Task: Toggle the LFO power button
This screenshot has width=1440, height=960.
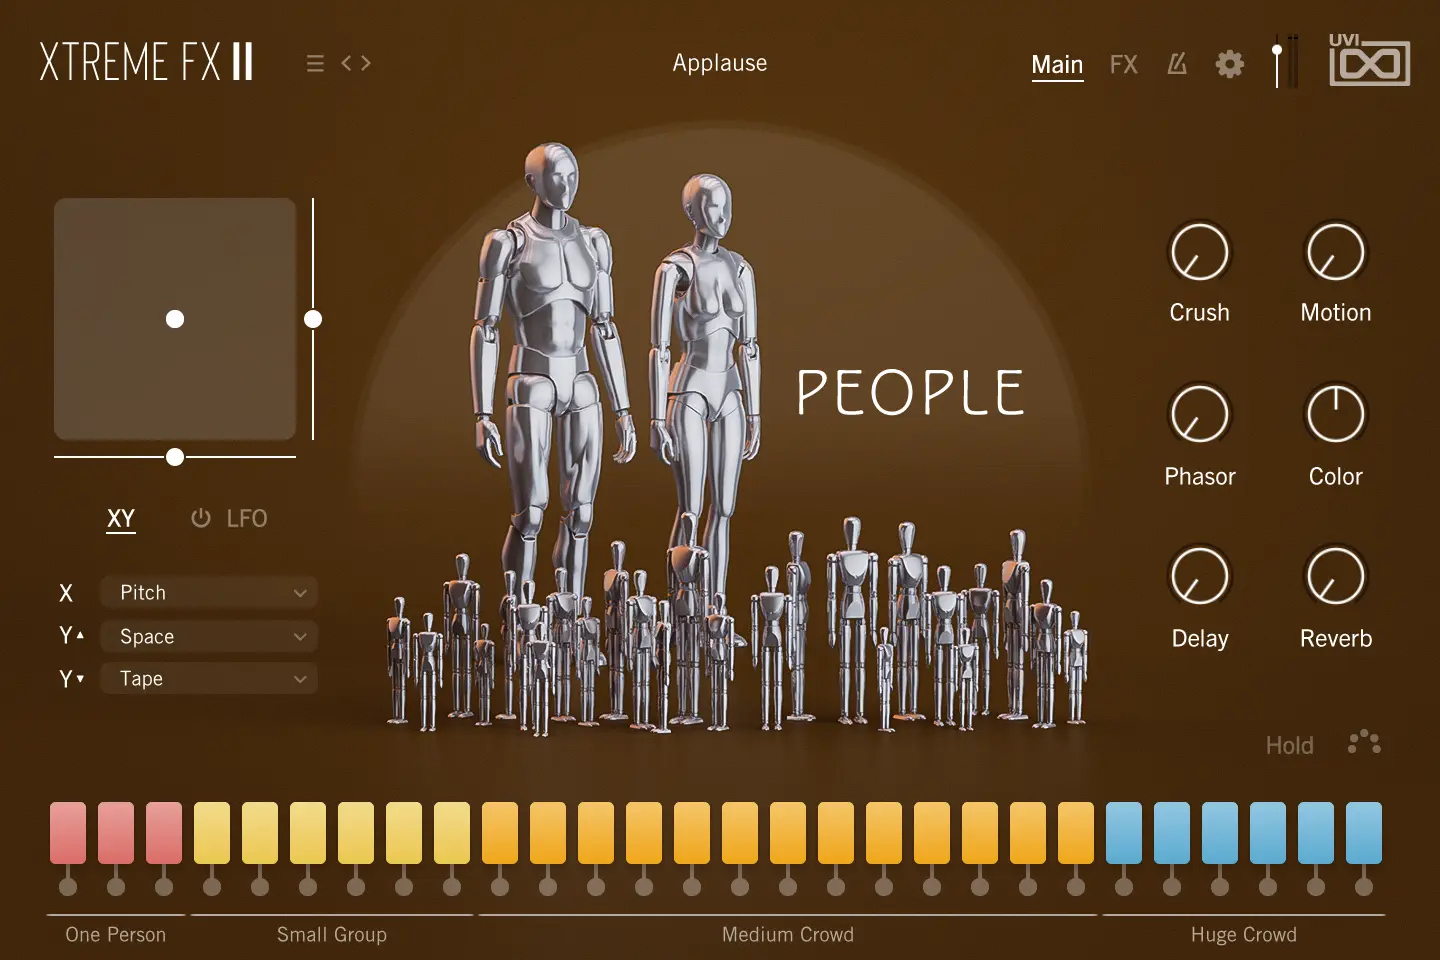Action: 201,518
